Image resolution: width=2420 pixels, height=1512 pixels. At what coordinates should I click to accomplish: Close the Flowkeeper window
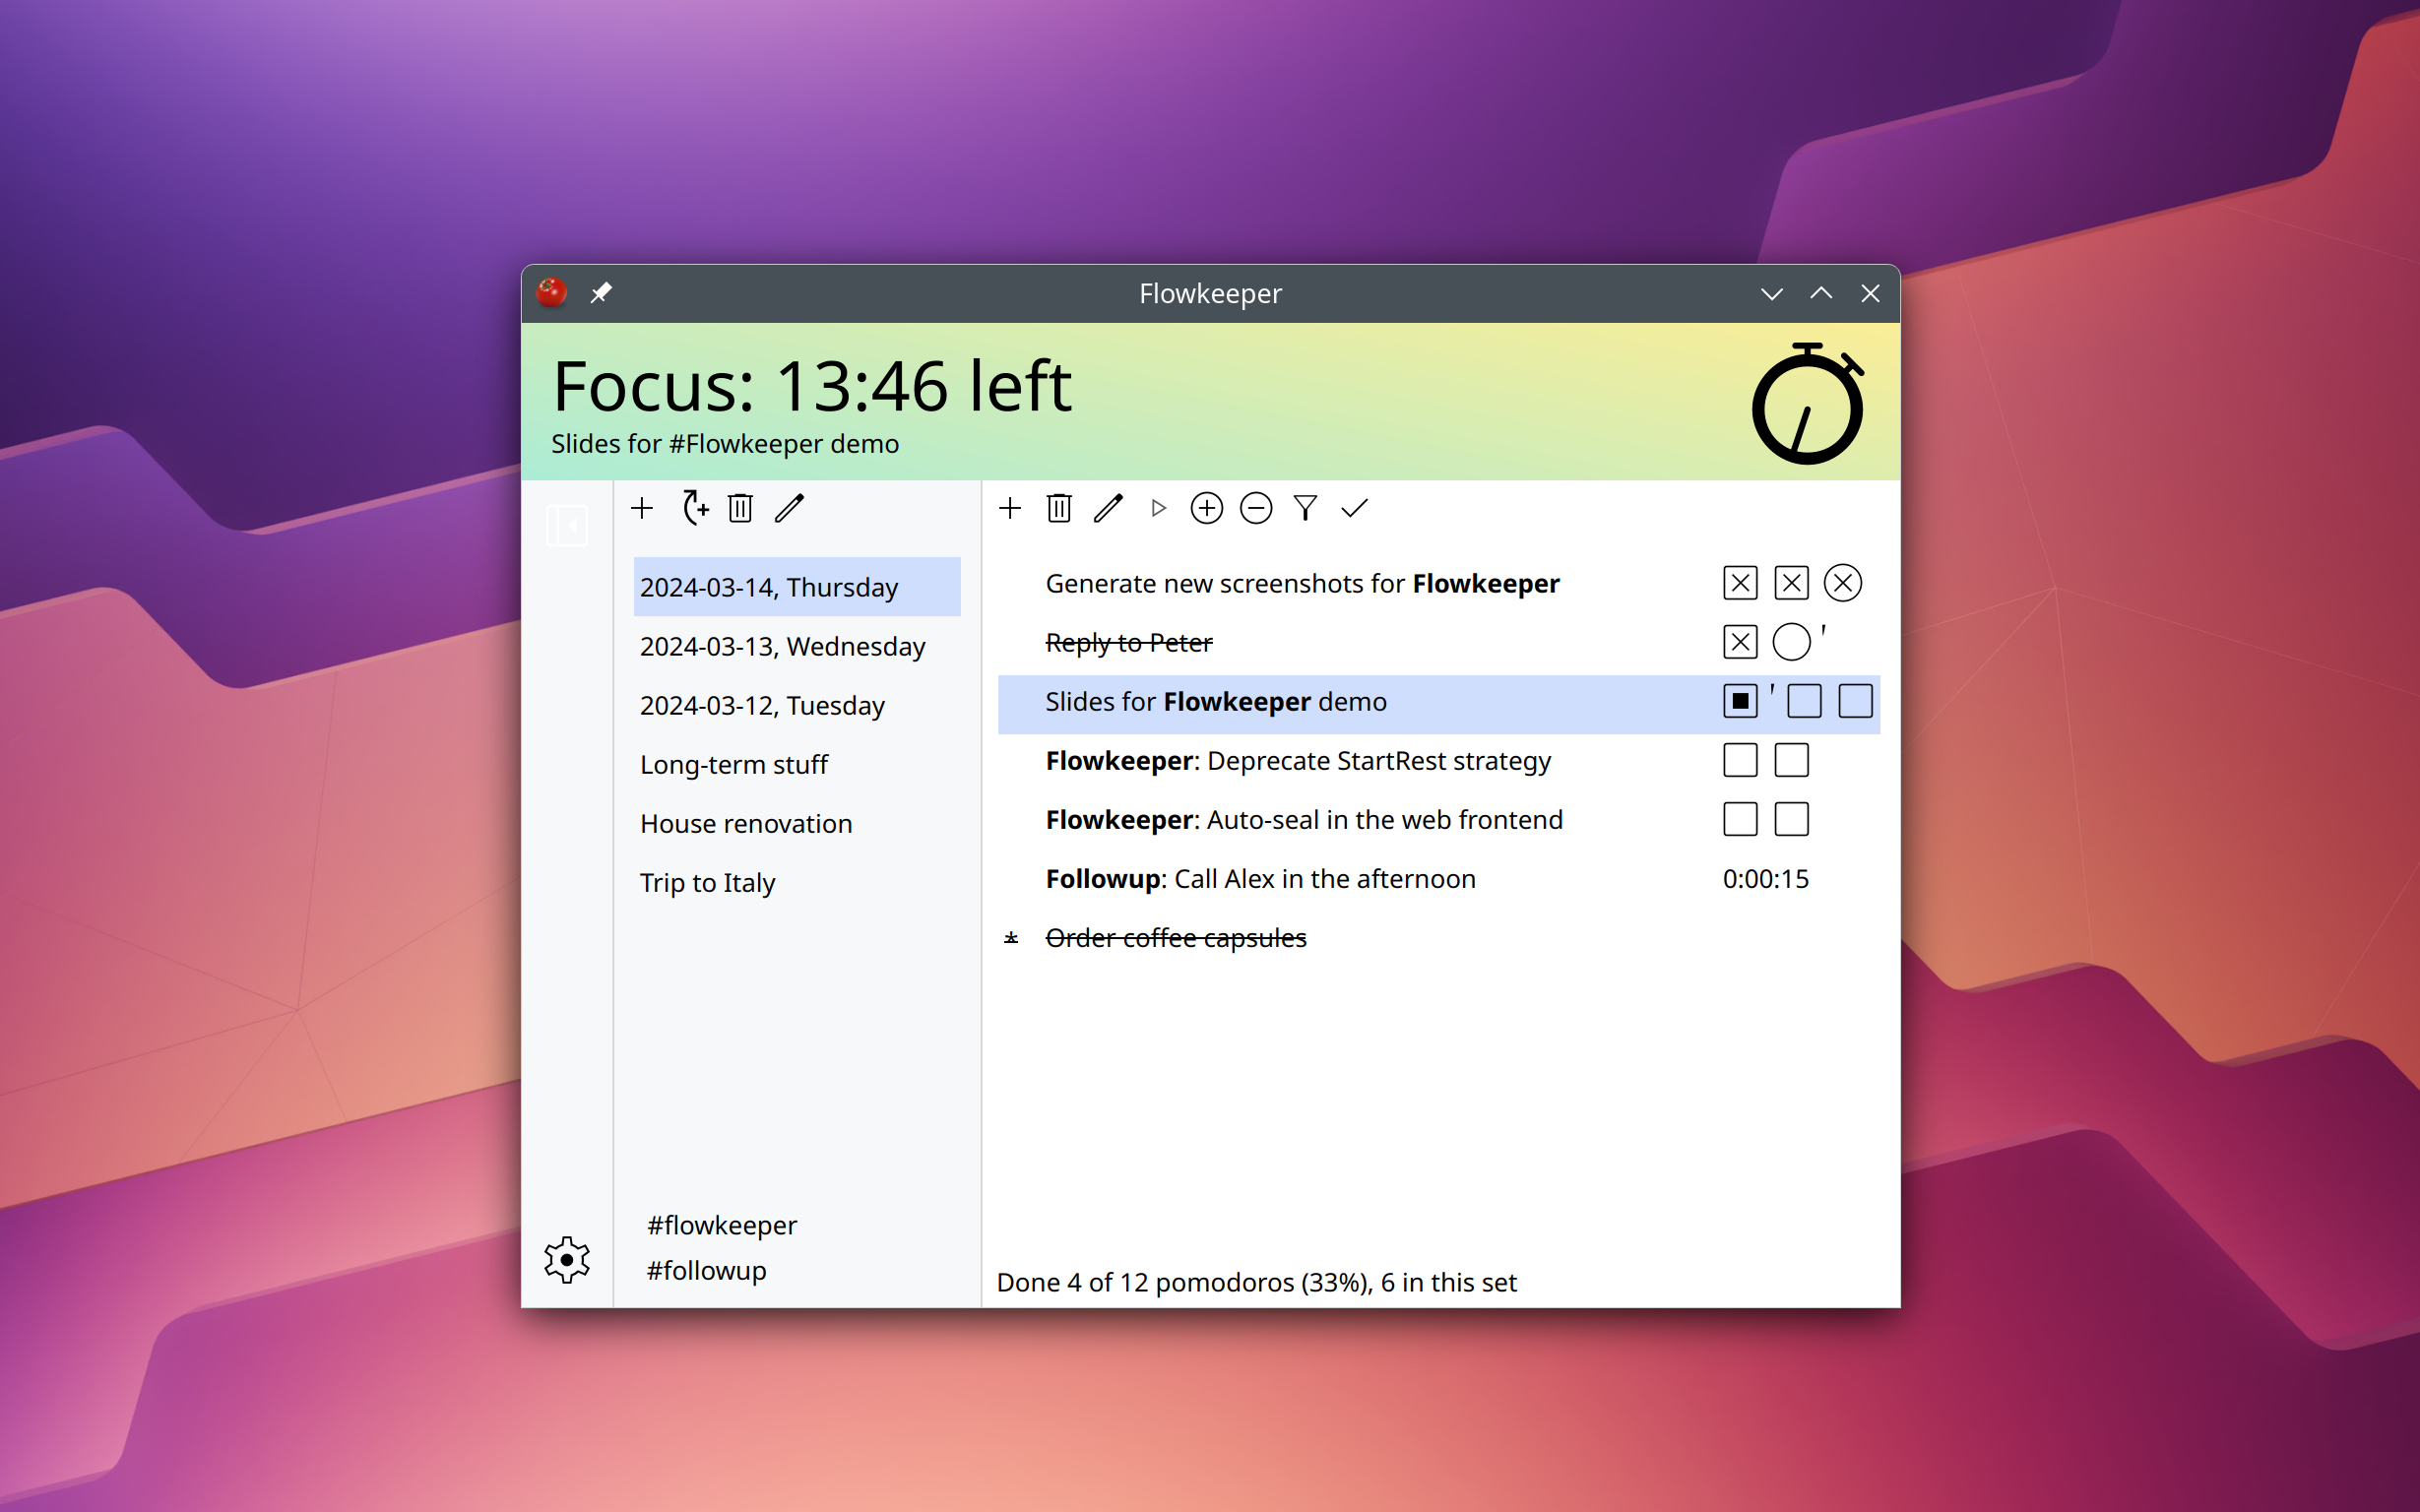1870,293
